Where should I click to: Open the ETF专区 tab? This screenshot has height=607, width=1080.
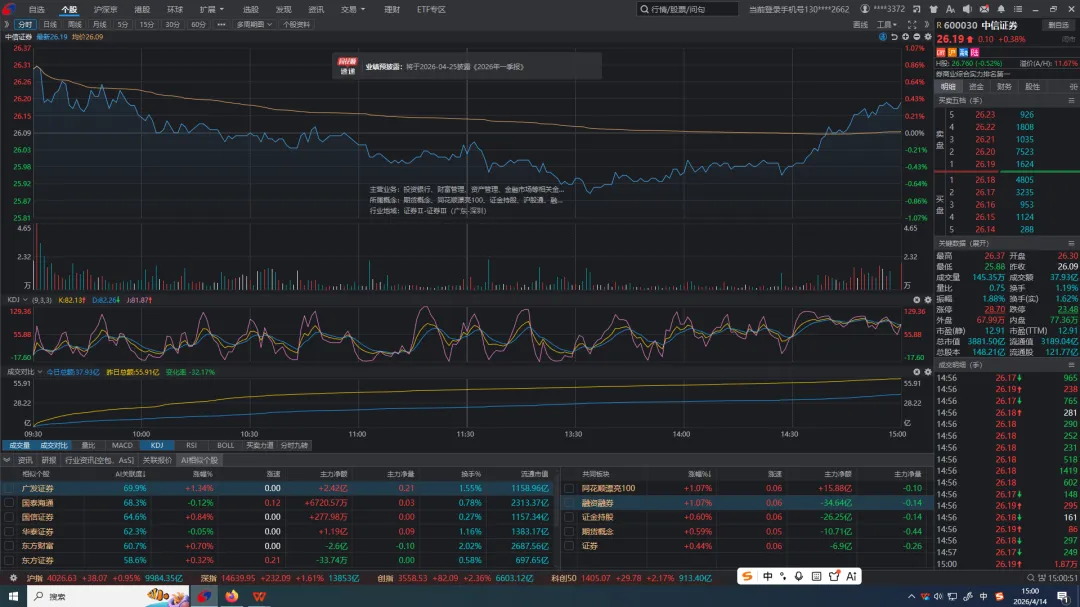[x=431, y=10]
